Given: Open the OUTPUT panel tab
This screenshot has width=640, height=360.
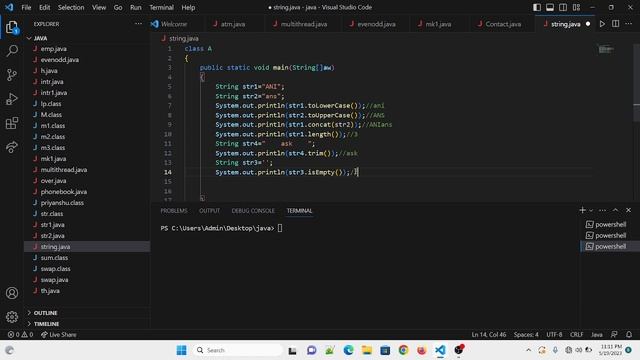Looking at the screenshot, I should (x=209, y=211).
